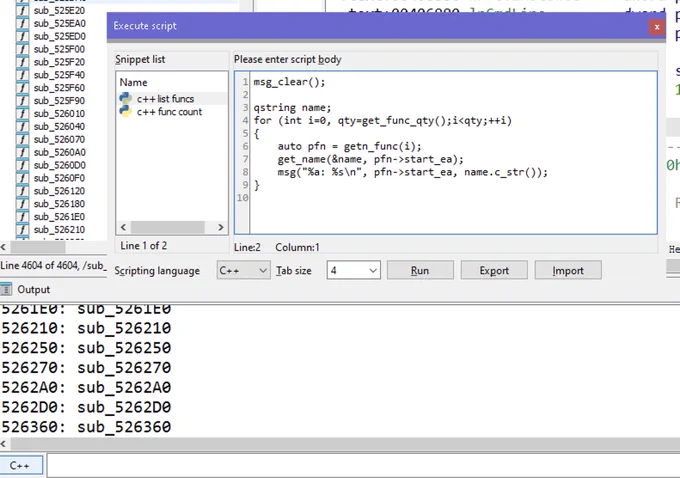Click the Name column header in snippet list
680x478 pixels.
(134, 82)
